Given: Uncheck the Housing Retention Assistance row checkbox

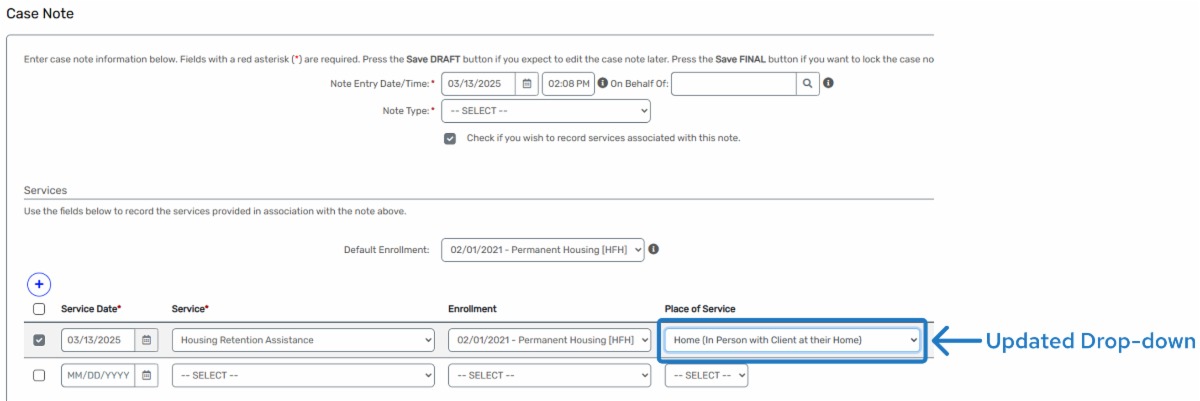Looking at the screenshot, I should [x=39, y=340].
